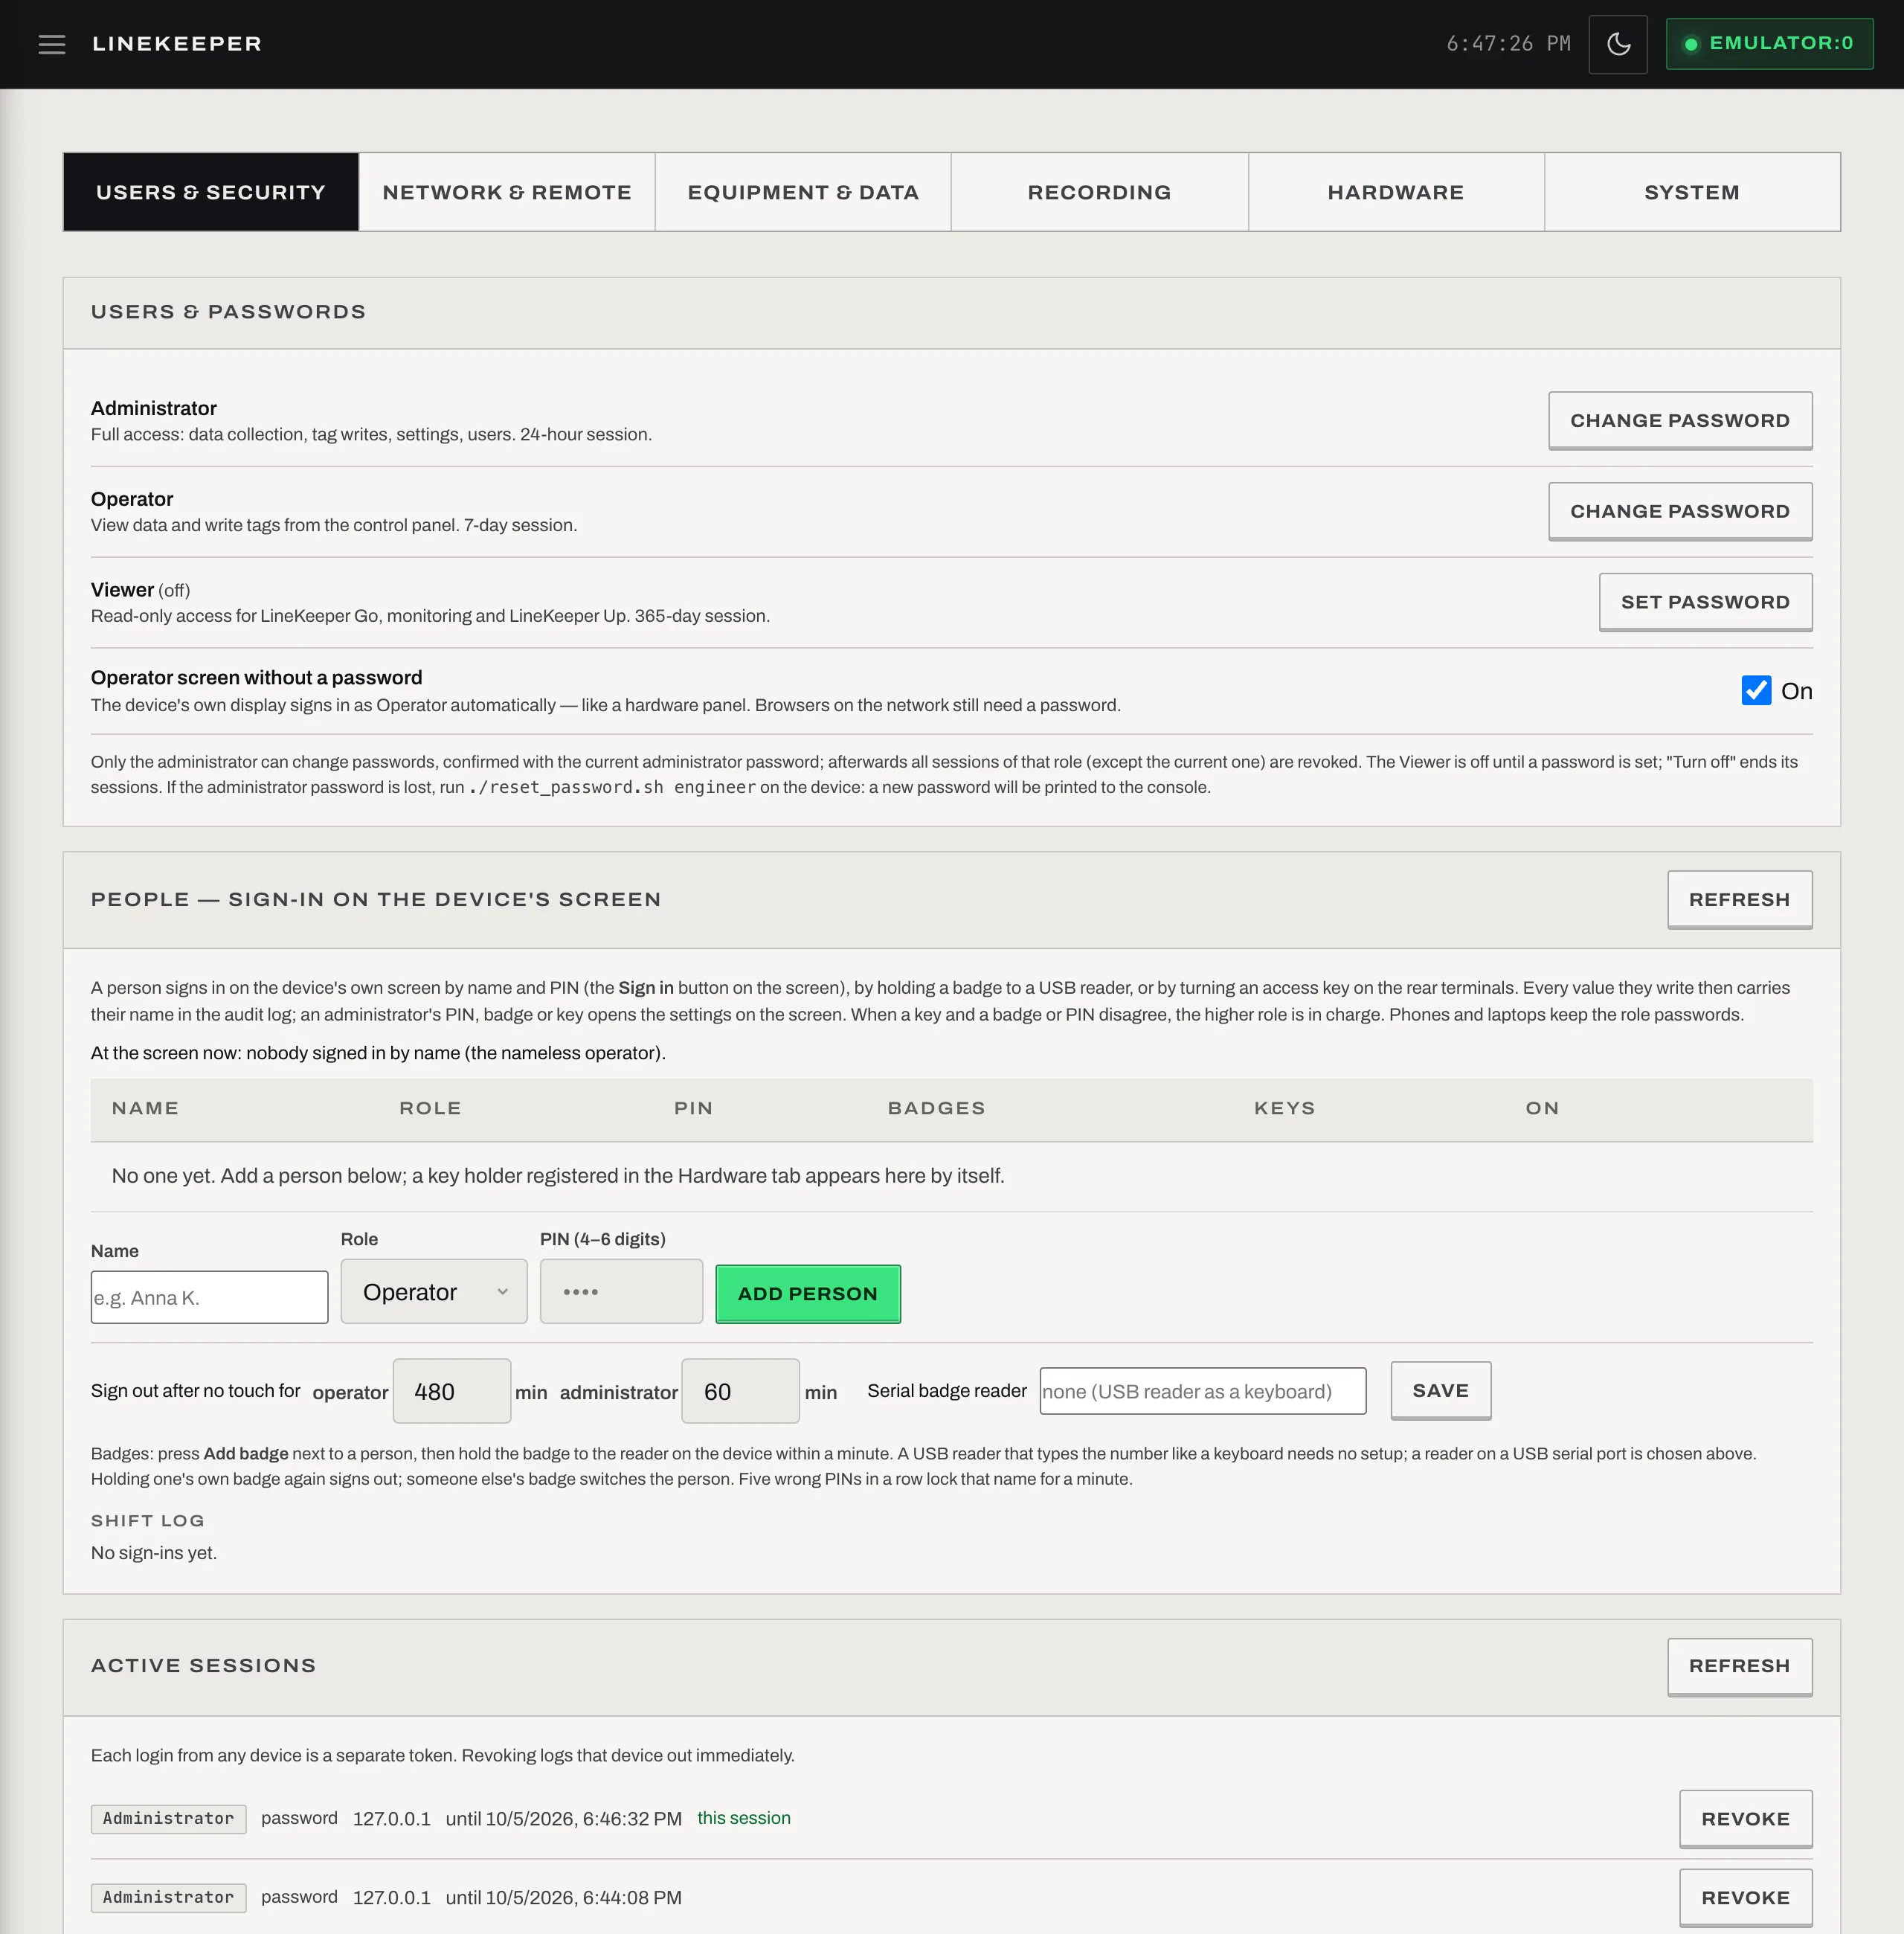
Task: Select the Users & Security tab
Action: point(211,192)
